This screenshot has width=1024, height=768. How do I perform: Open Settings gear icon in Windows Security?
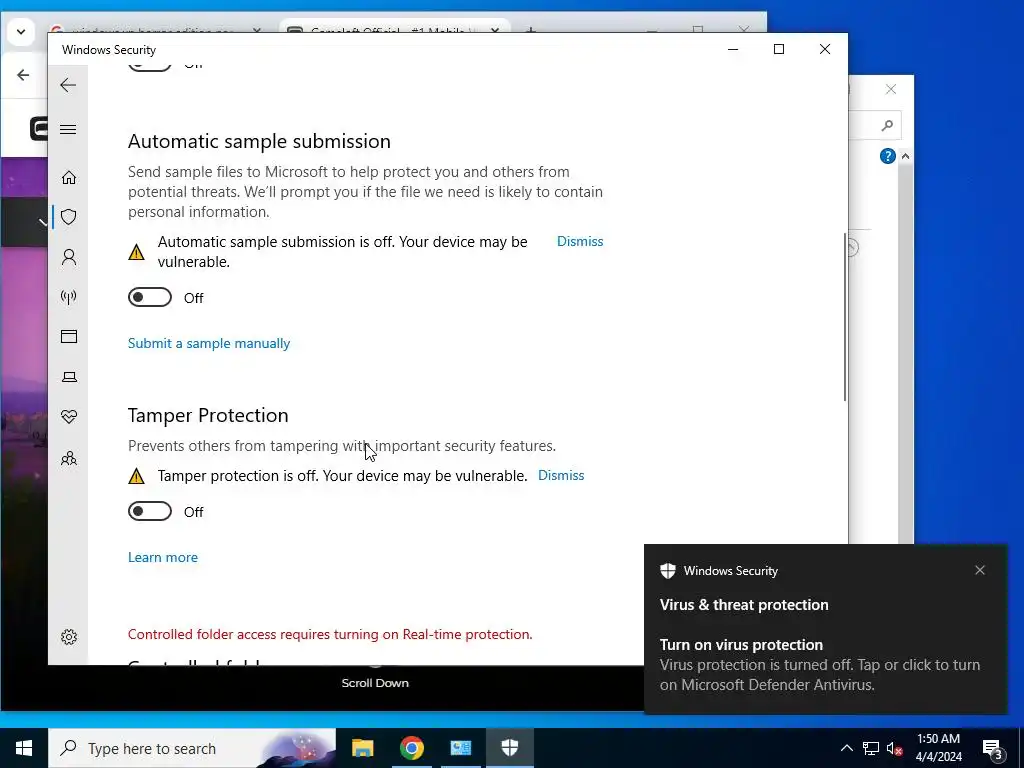pyautogui.click(x=69, y=637)
